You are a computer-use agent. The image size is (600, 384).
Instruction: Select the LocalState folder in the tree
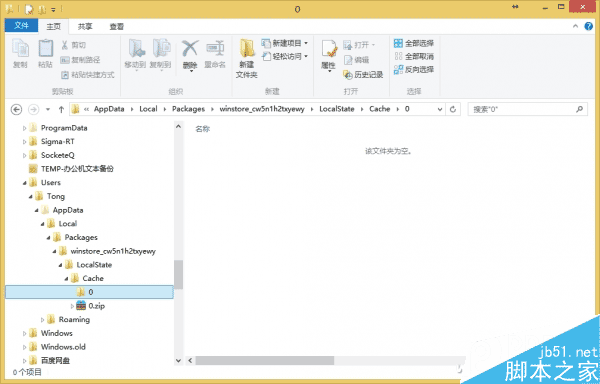[x=94, y=265]
